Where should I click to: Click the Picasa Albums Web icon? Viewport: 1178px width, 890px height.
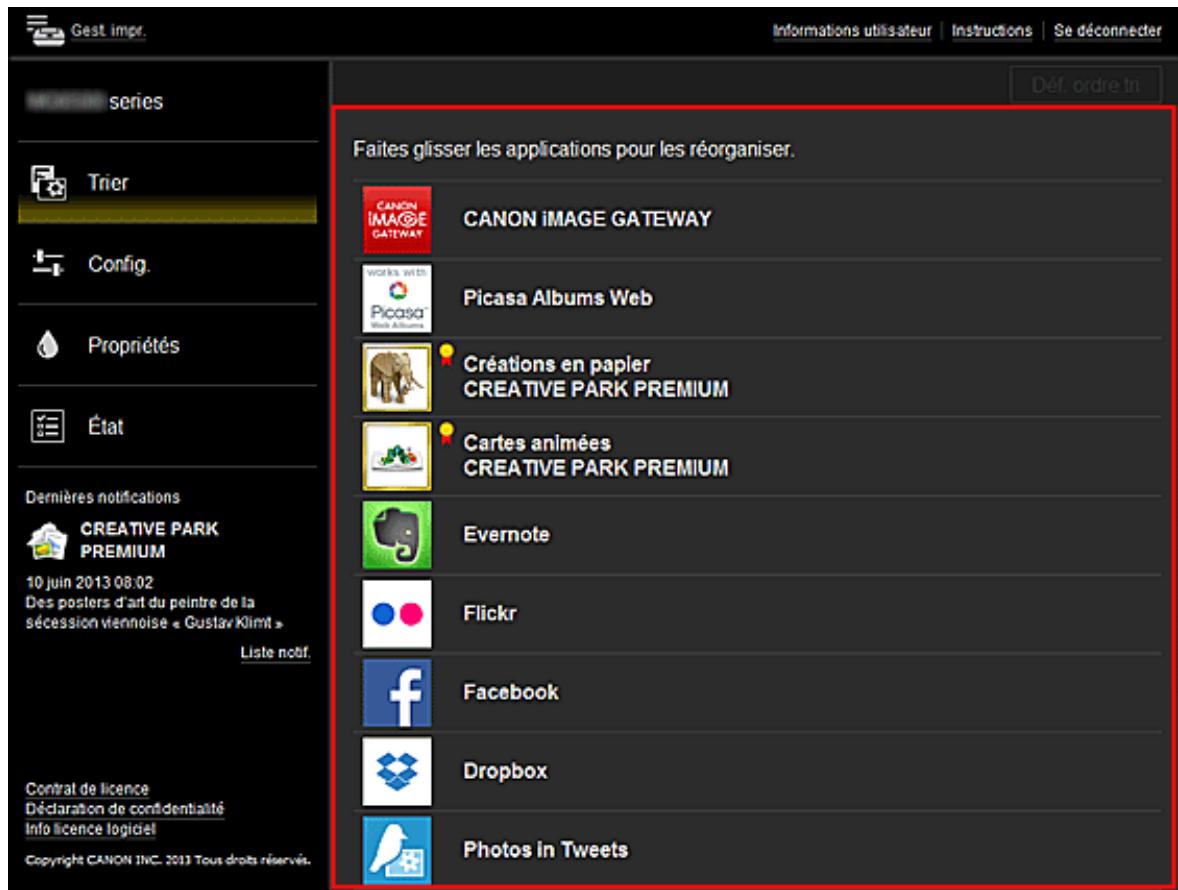[x=397, y=298]
